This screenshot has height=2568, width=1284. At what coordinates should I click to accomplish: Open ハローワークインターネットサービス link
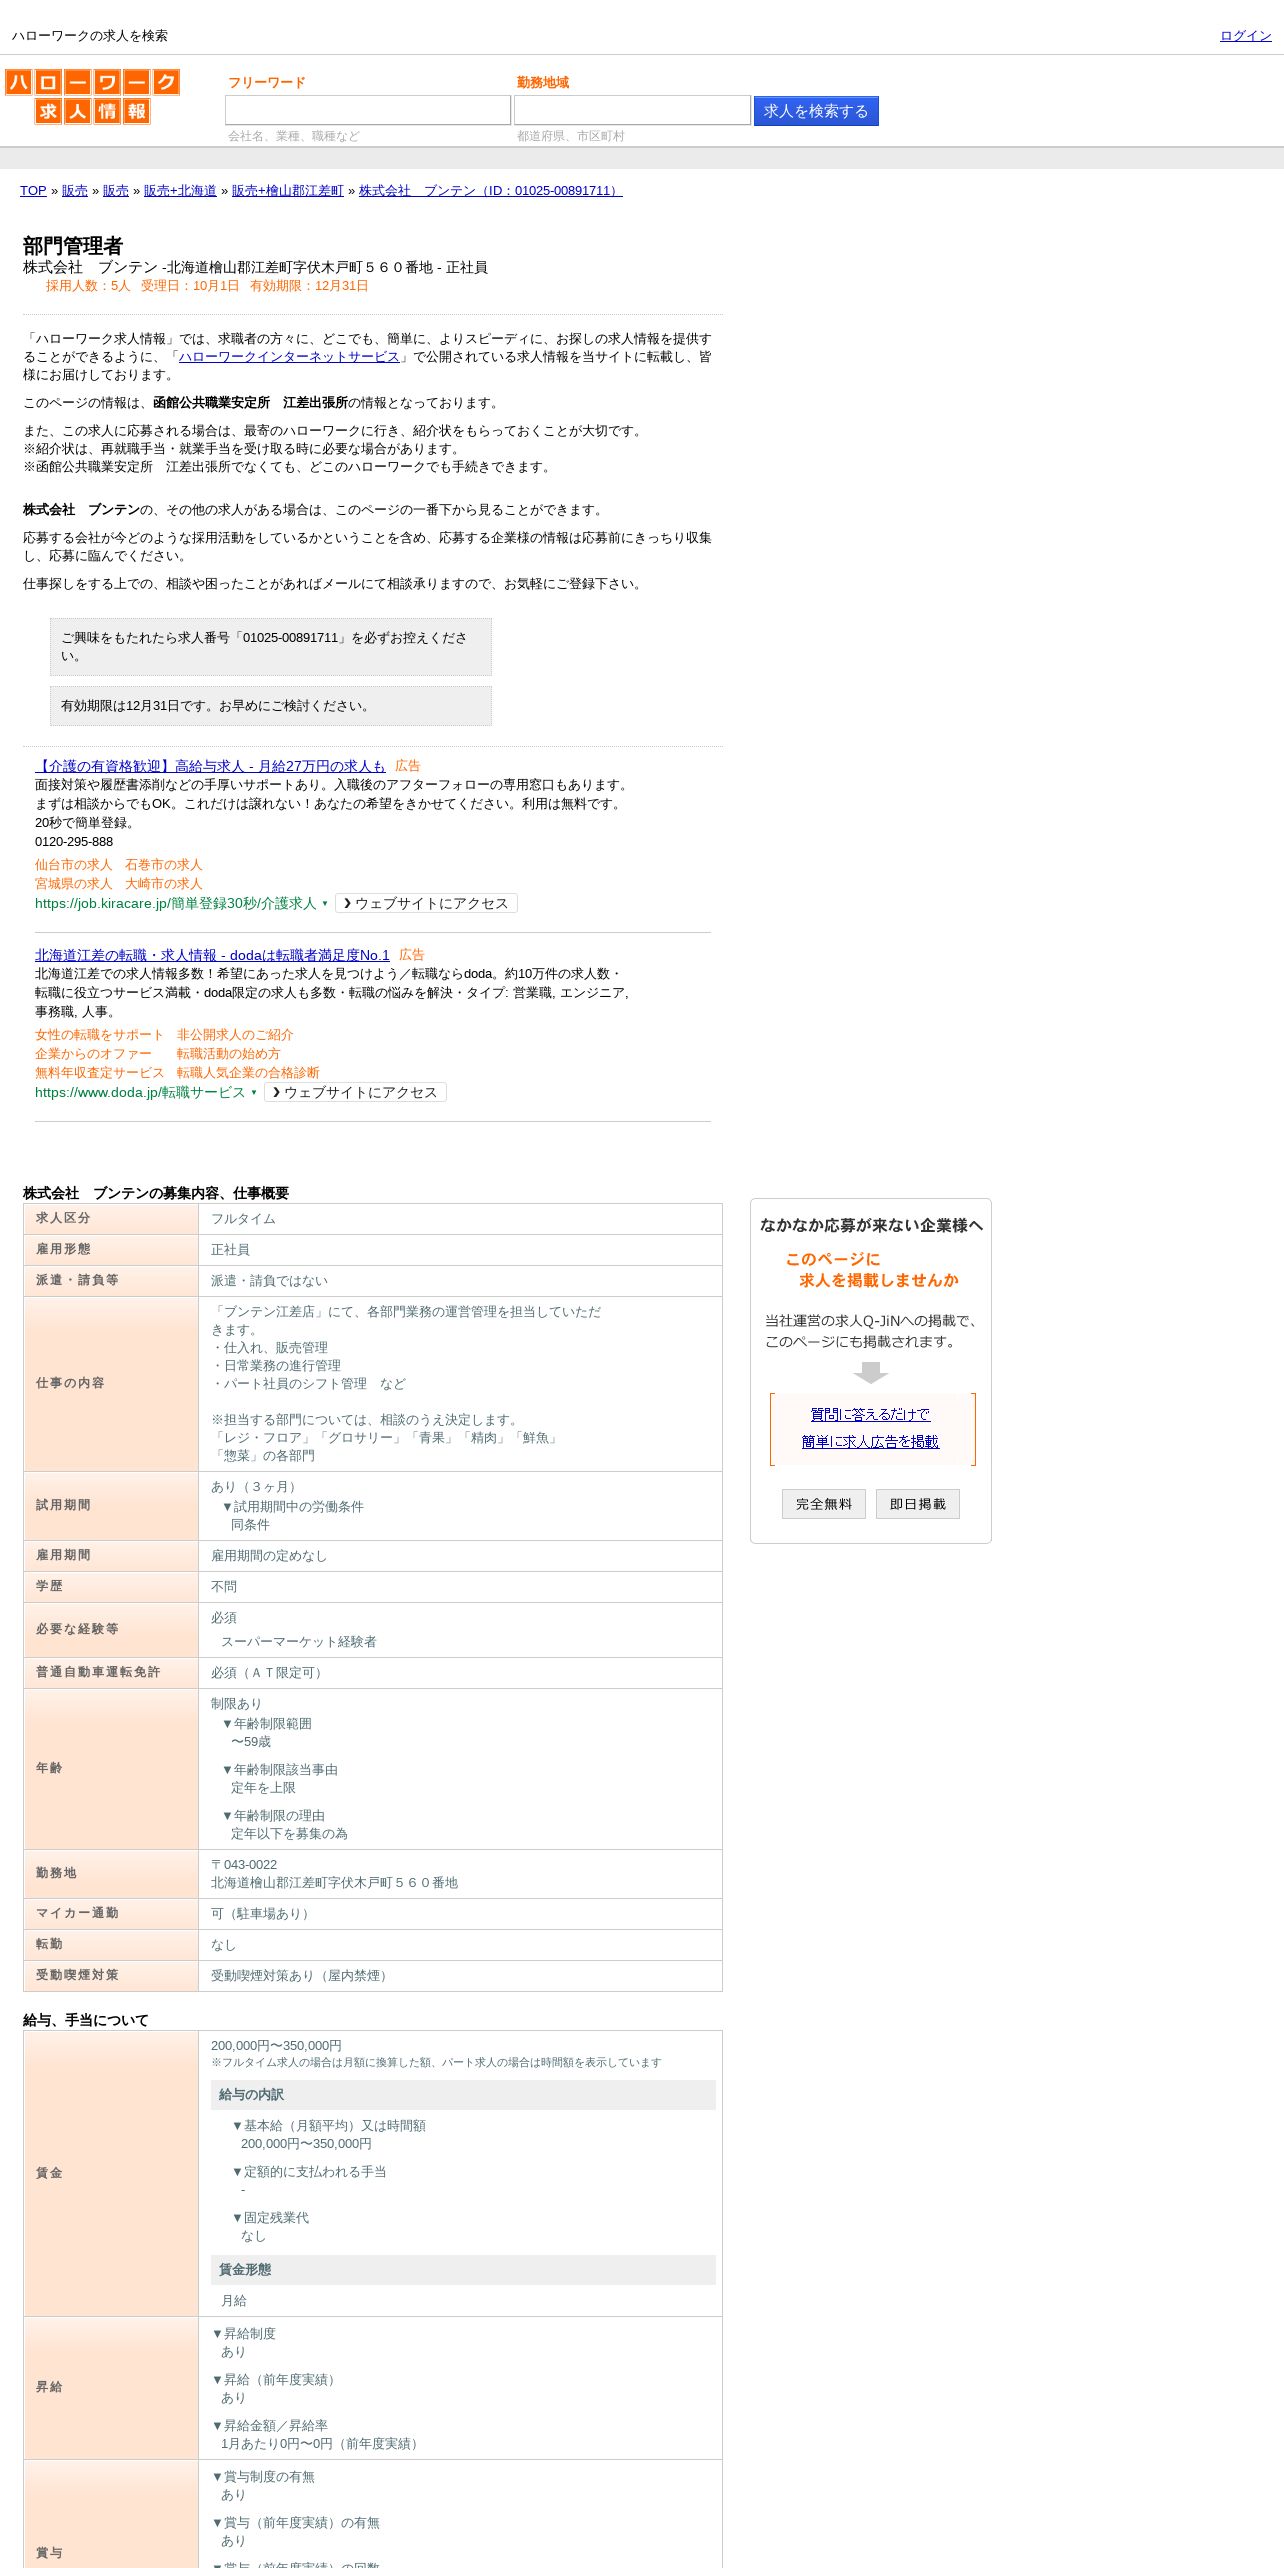289,357
